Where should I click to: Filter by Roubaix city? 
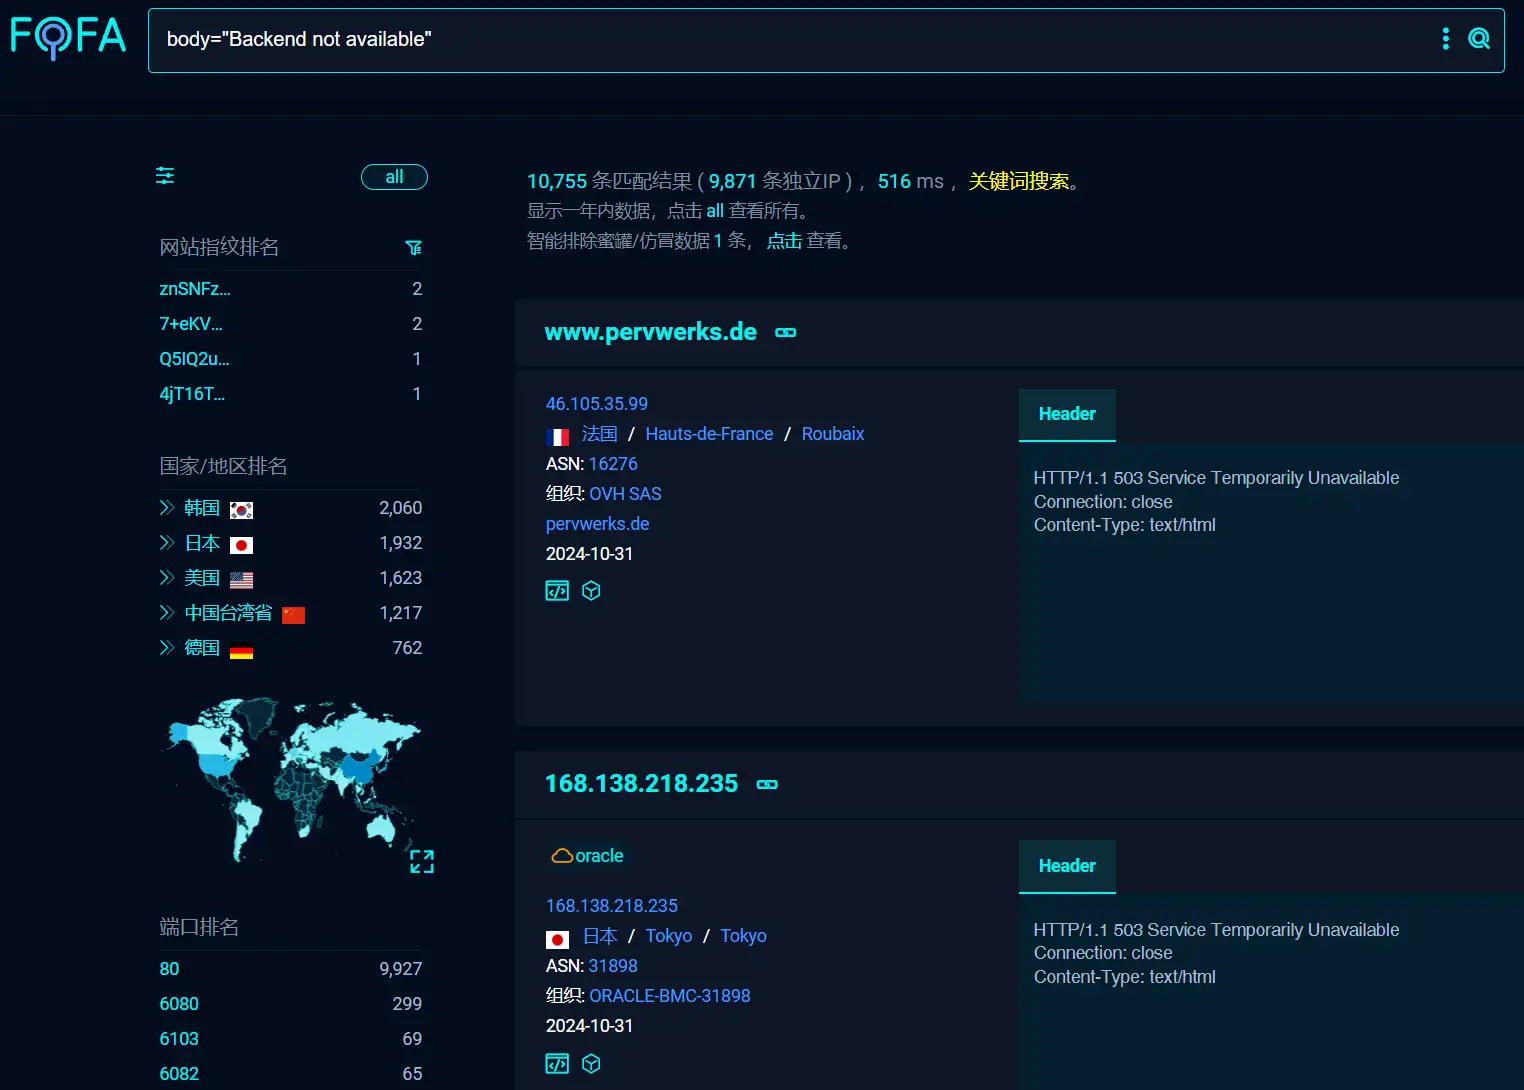833,434
